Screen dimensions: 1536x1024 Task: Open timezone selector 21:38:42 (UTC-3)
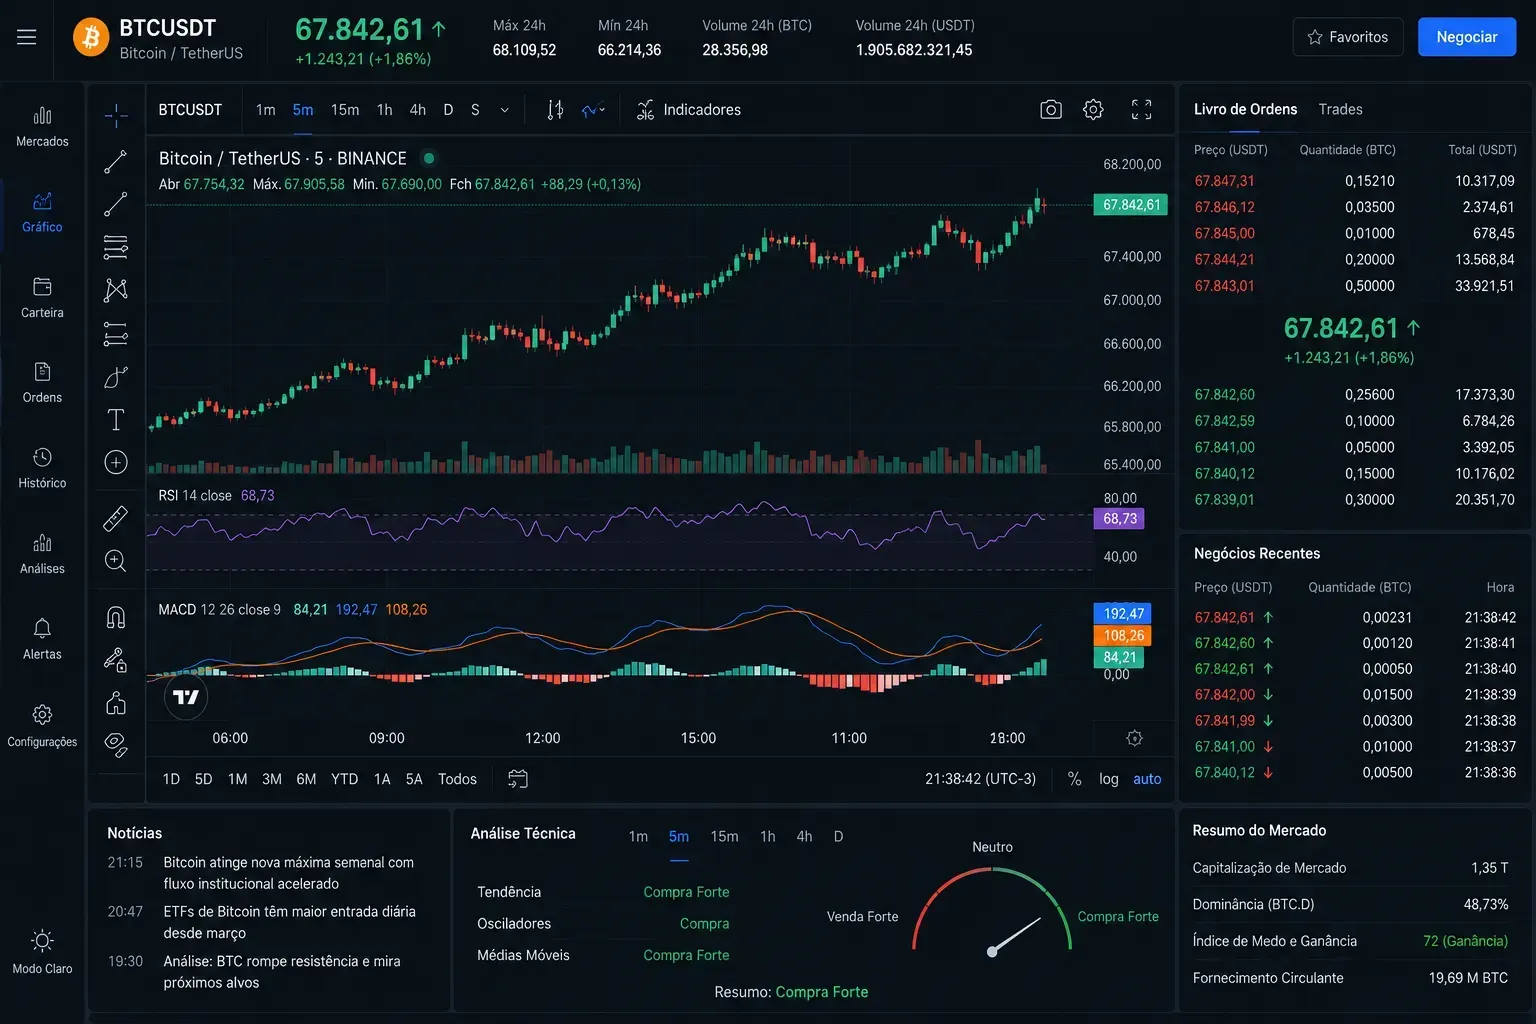coord(980,779)
